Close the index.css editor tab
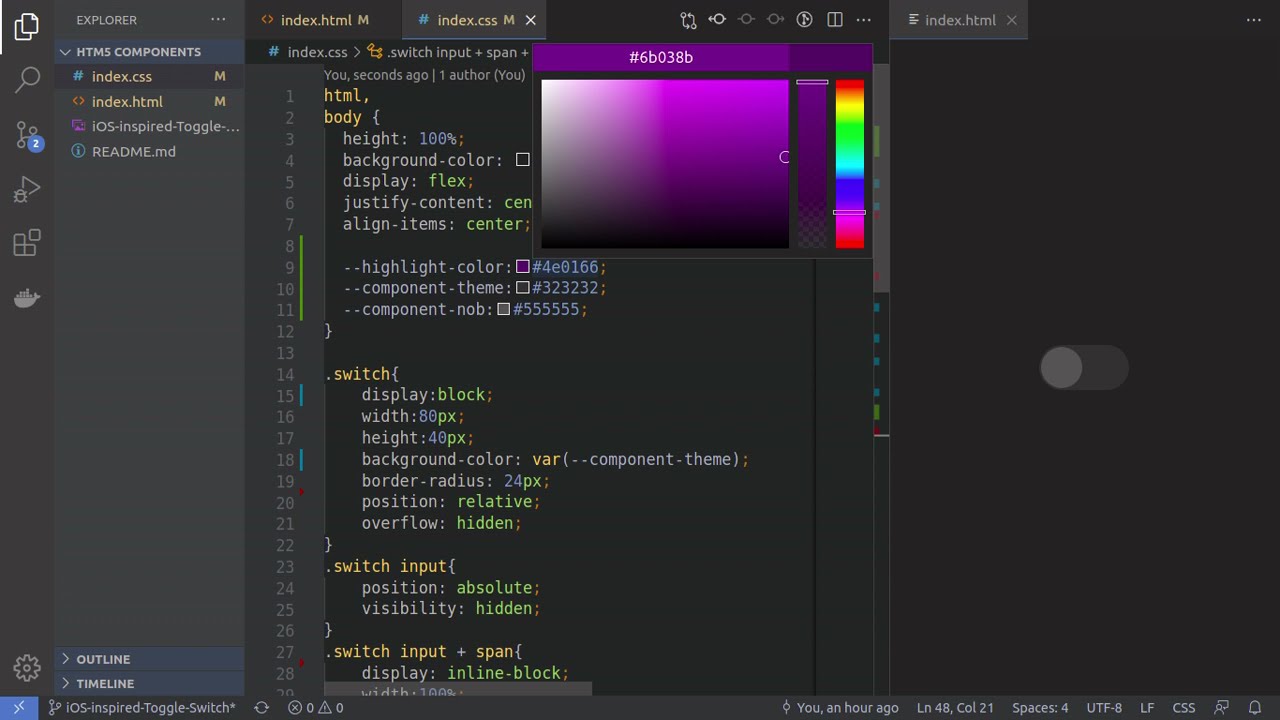The height and width of the screenshot is (720, 1280). [x=531, y=20]
